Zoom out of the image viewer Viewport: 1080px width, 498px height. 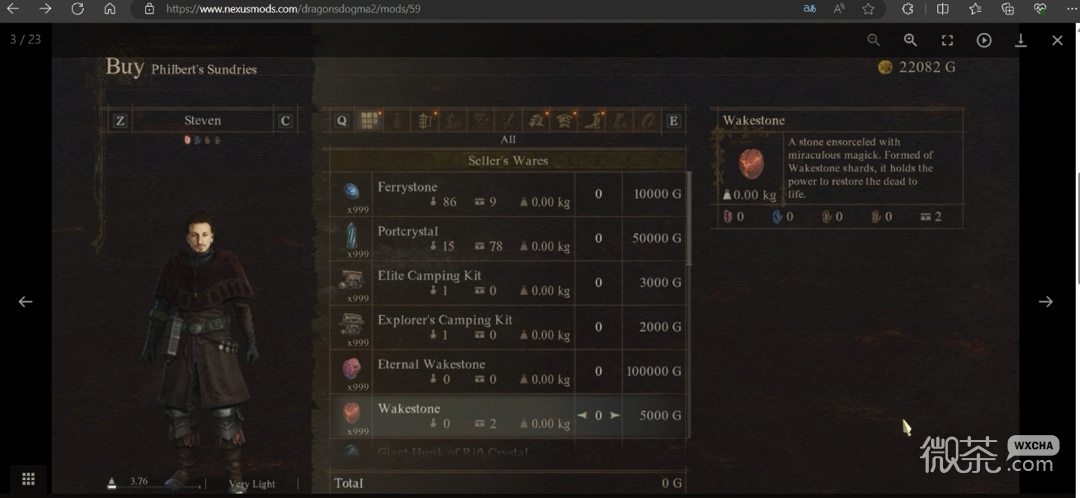(x=873, y=40)
